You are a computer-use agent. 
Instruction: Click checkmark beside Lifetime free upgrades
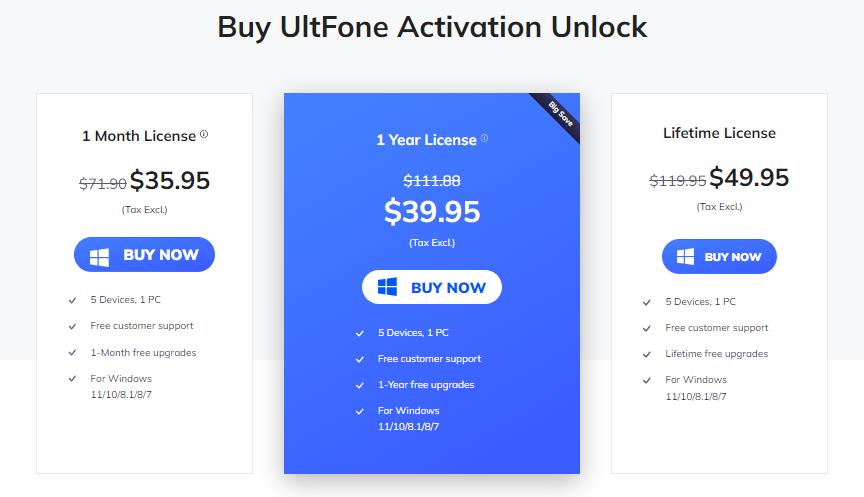pos(647,354)
